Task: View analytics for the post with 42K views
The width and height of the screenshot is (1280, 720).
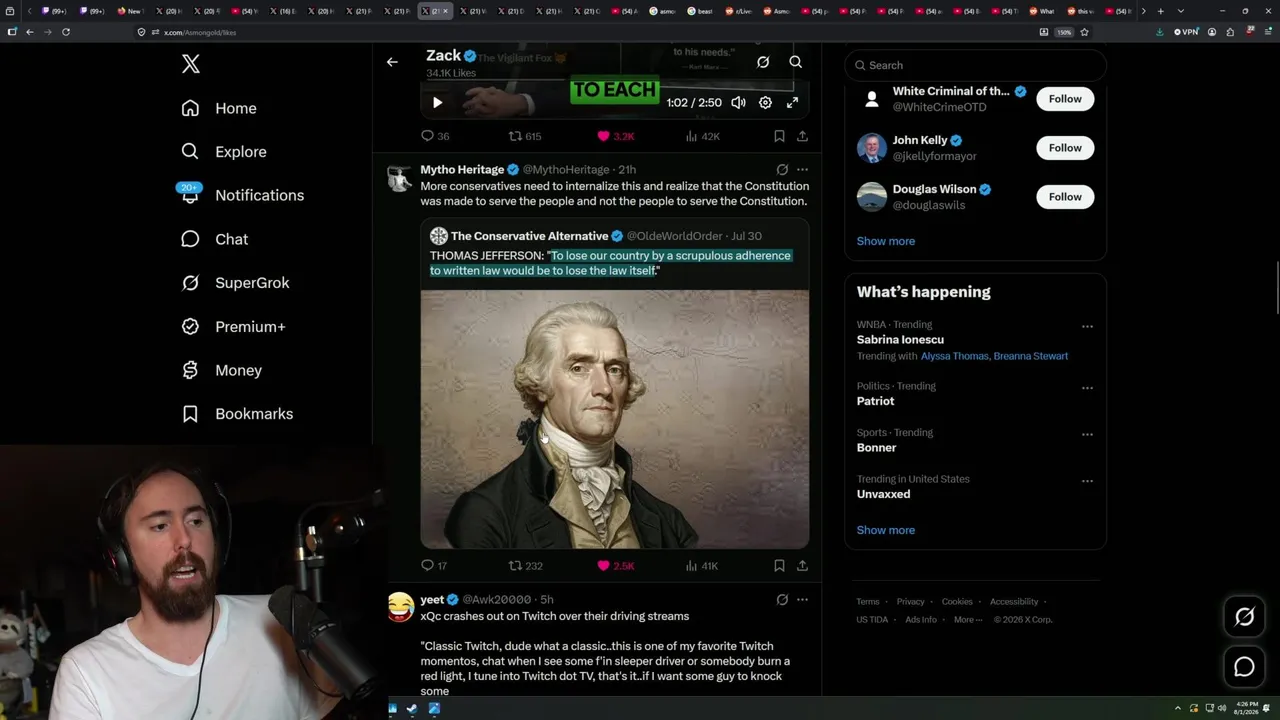Action: (702, 136)
